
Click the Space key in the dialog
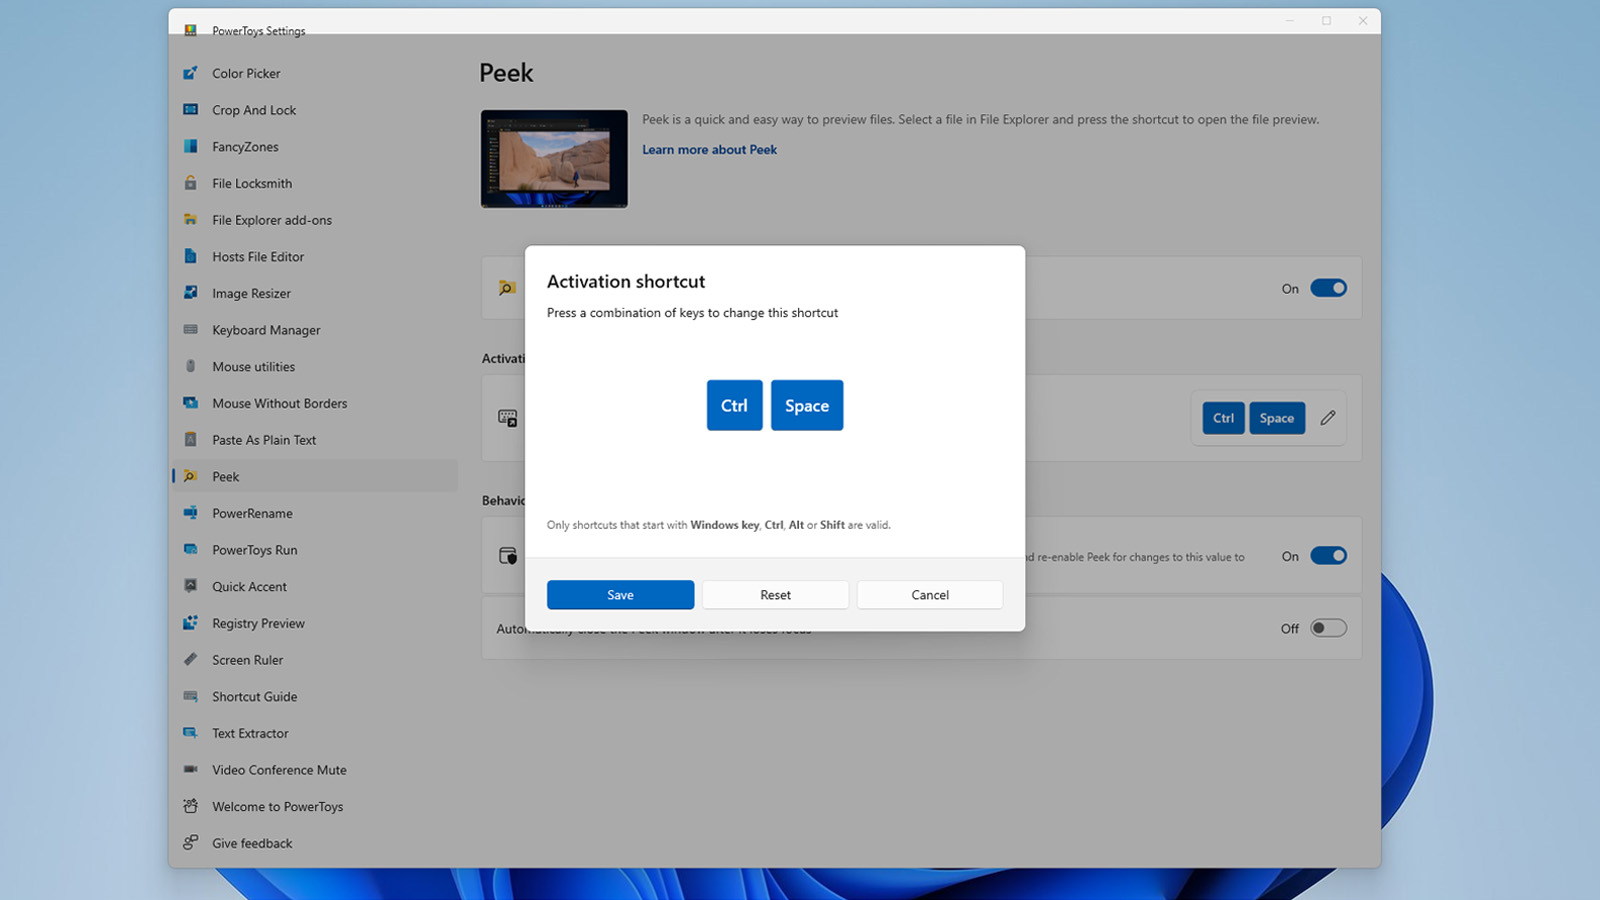[x=806, y=406]
